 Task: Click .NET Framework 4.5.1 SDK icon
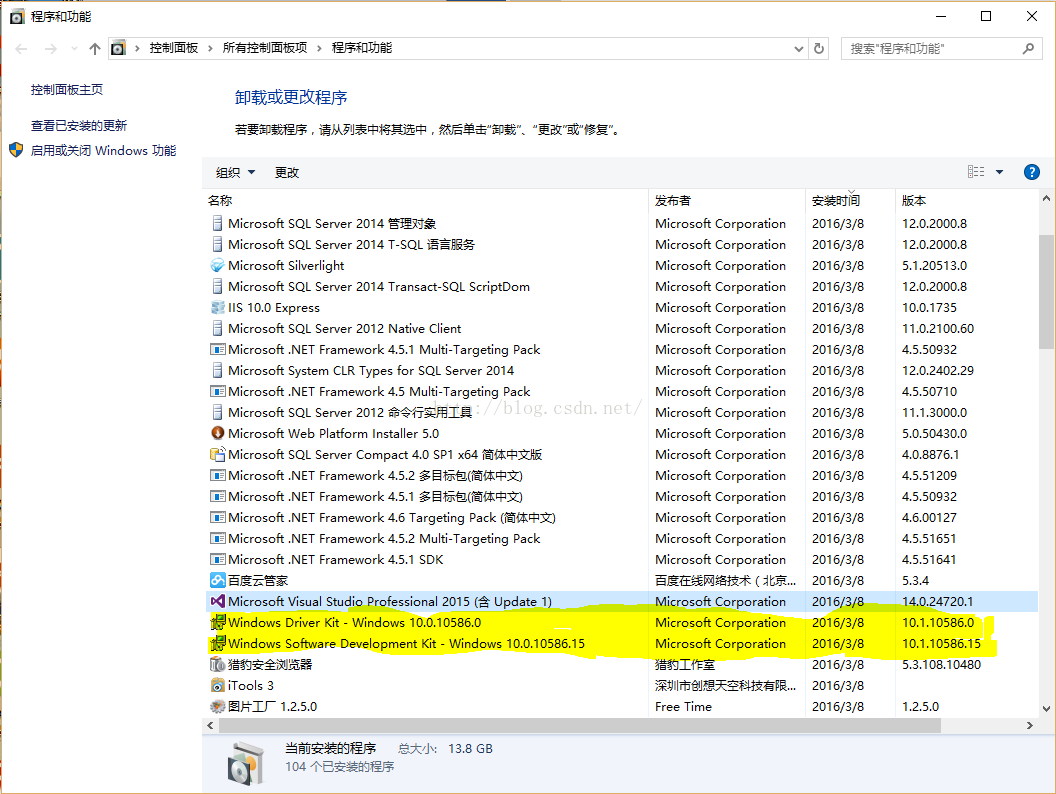[x=218, y=560]
